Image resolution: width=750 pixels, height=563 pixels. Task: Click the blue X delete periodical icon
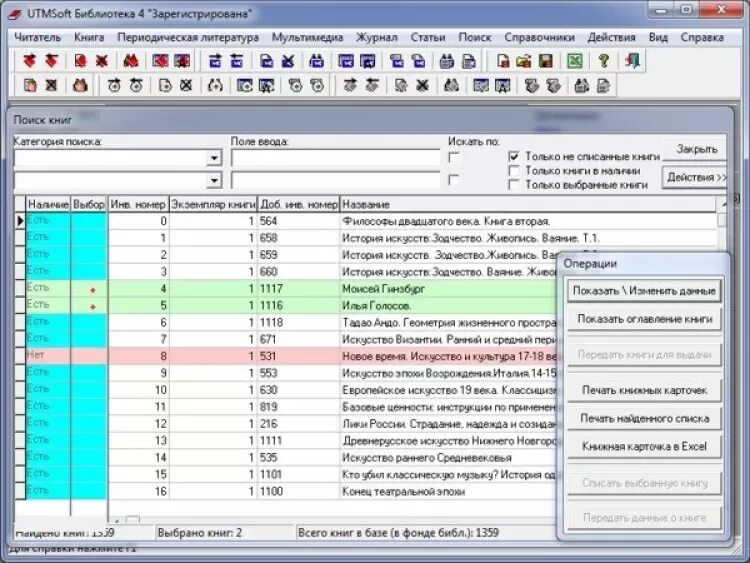287,61
